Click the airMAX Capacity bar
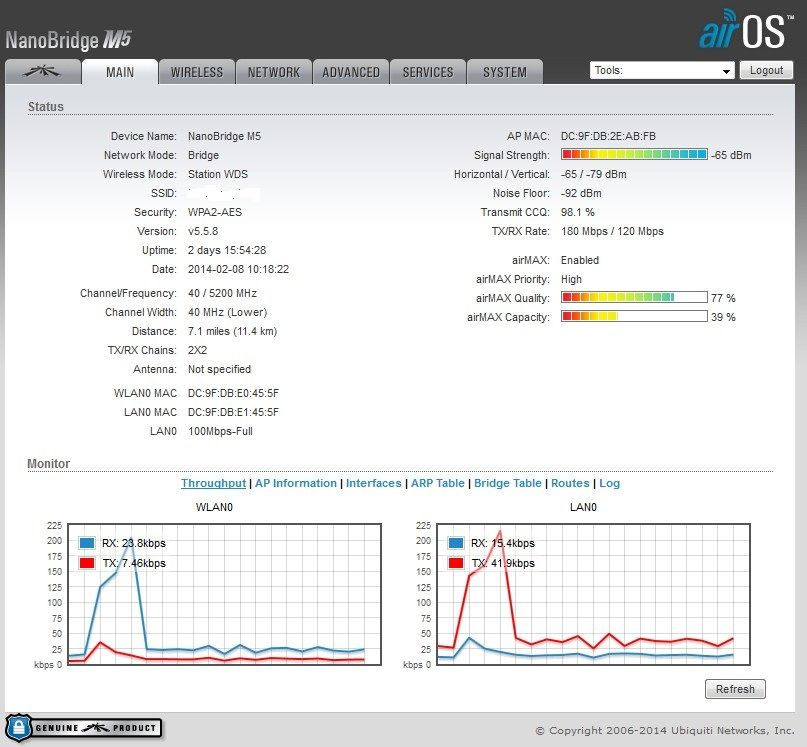The height and width of the screenshot is (747, 807). [634, 316]
